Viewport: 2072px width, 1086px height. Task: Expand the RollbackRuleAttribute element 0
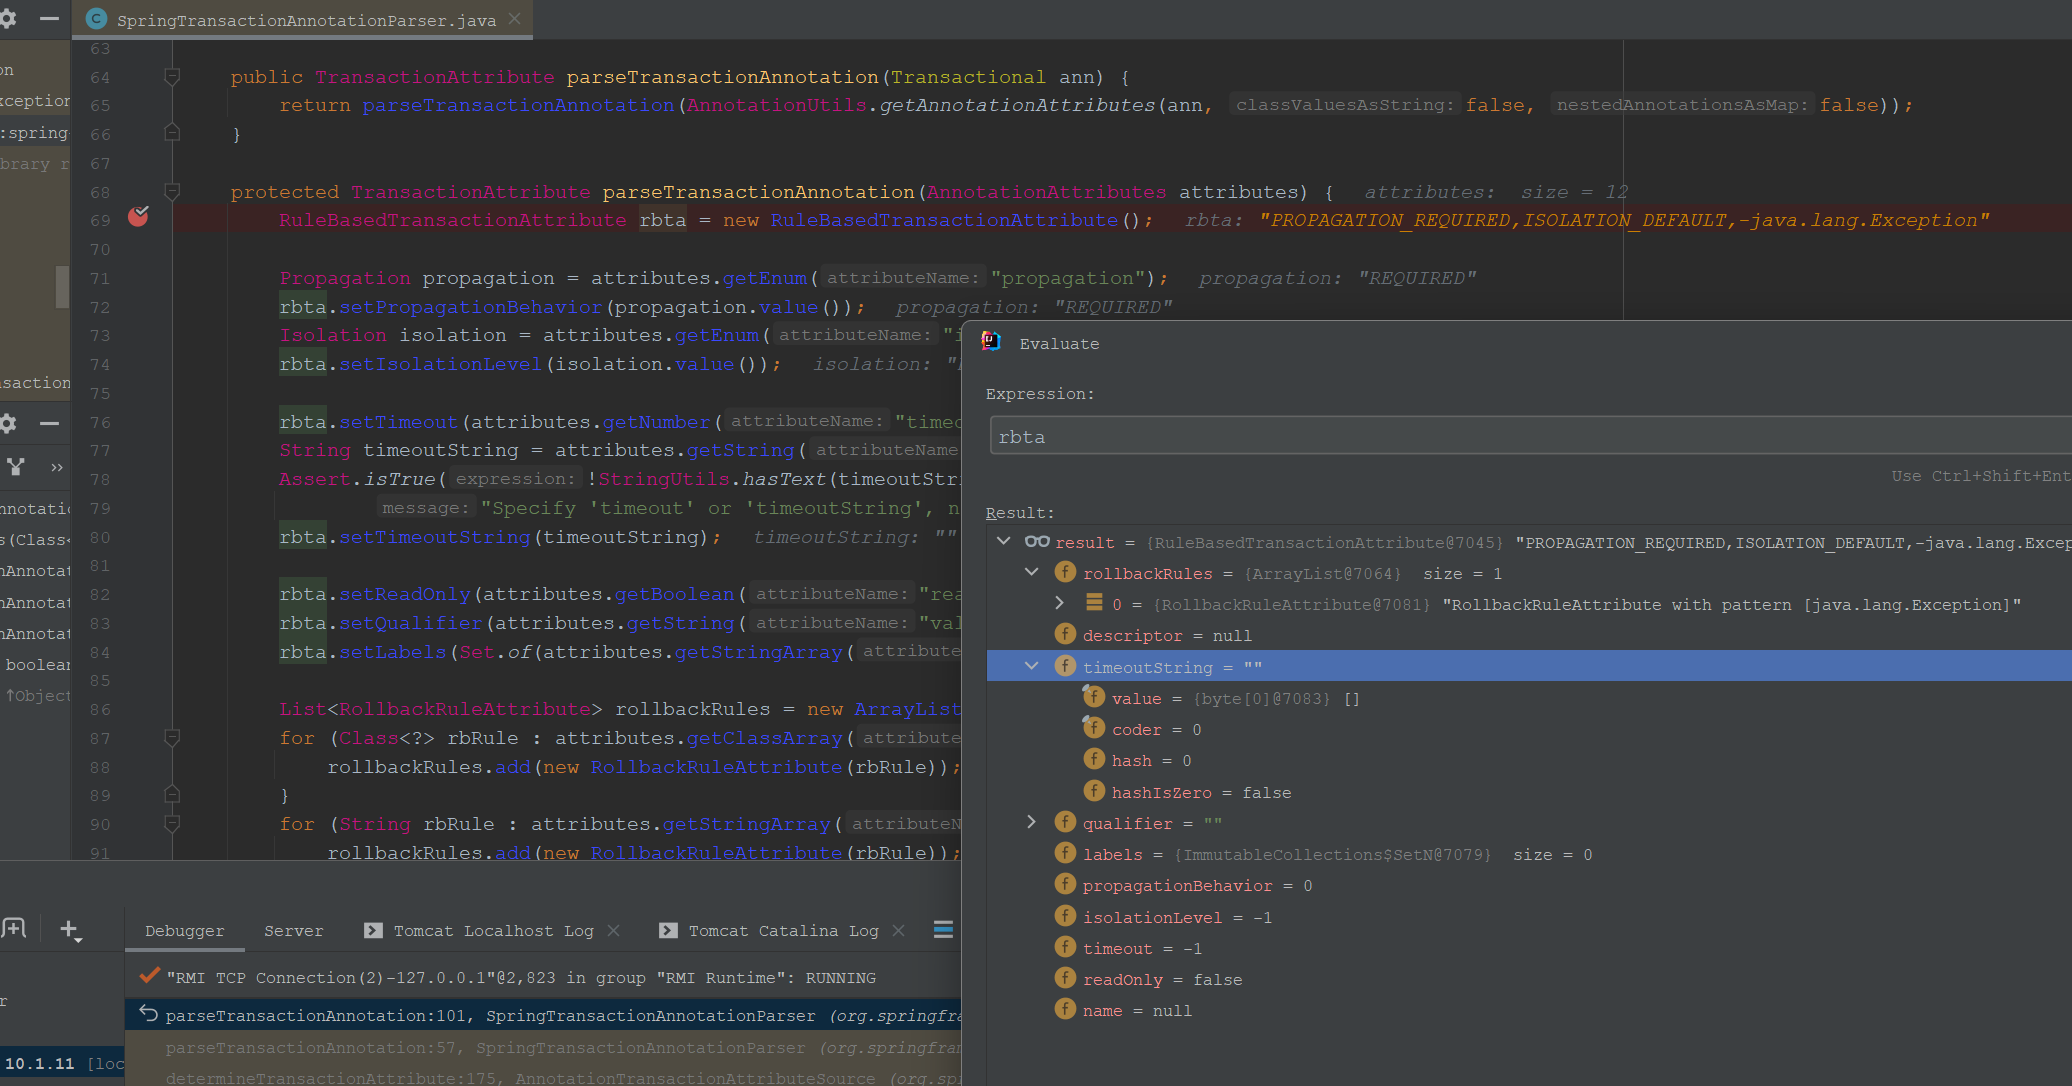(1060, 604)
